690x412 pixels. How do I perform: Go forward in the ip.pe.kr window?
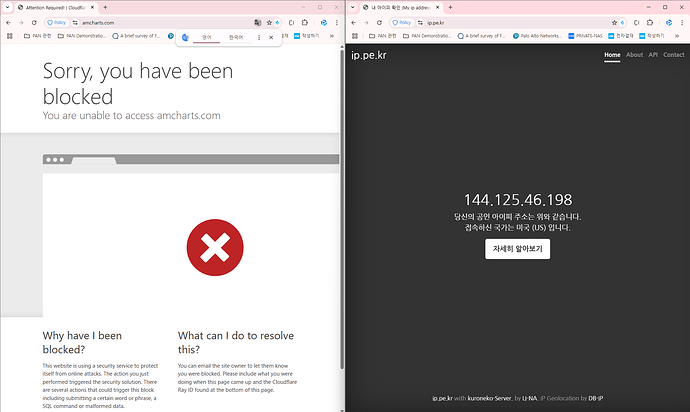[x=366, y=22]
